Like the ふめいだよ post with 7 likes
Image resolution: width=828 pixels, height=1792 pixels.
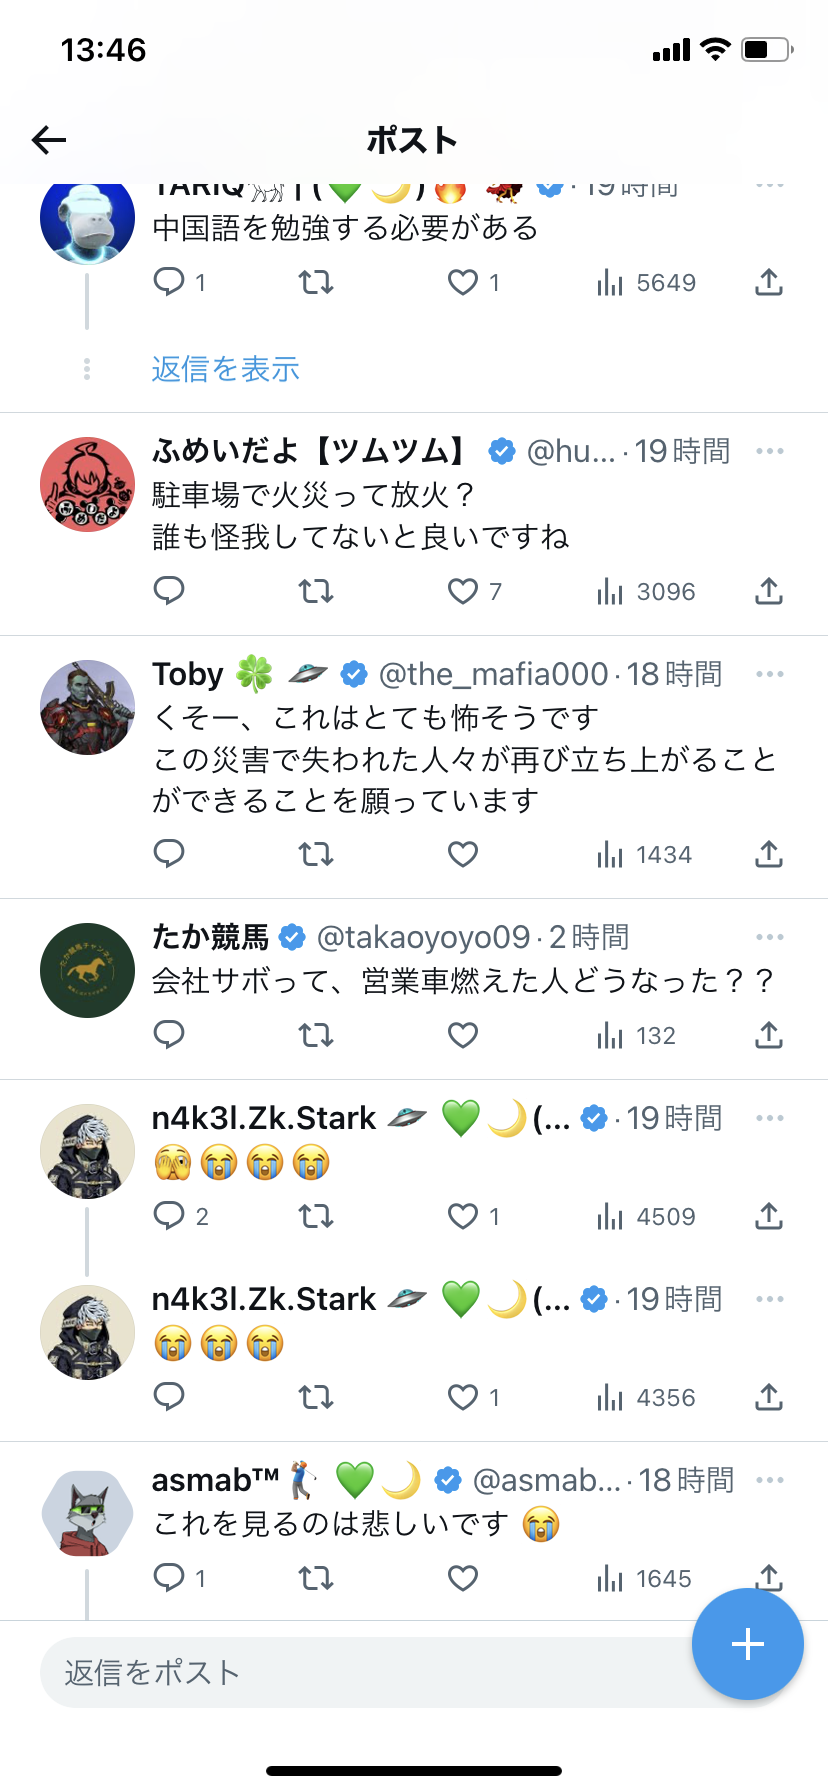474,591
